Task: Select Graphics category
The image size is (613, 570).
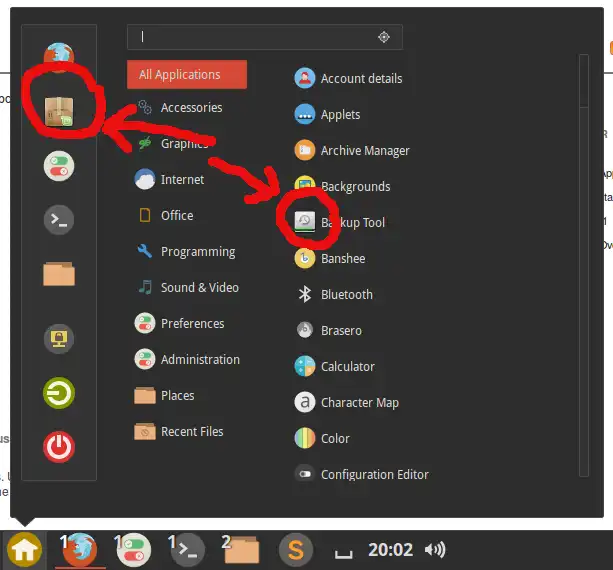Action: coord(172,143)
